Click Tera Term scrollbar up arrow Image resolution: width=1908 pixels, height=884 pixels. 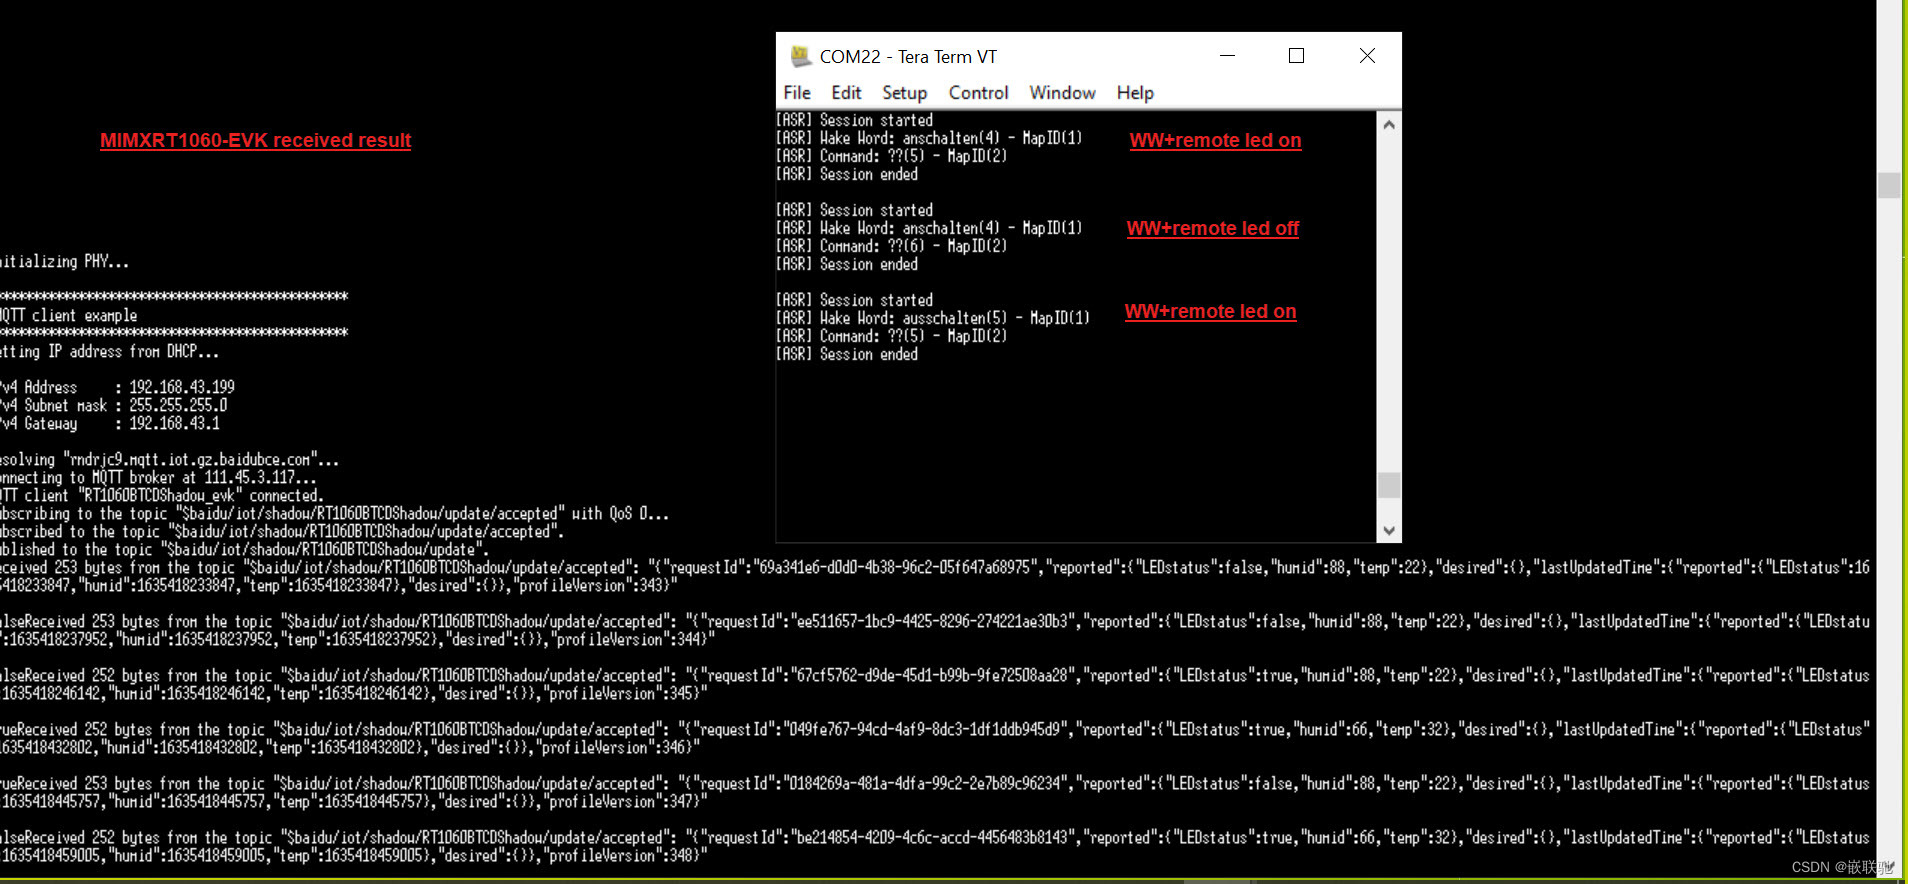[1388, 124]
